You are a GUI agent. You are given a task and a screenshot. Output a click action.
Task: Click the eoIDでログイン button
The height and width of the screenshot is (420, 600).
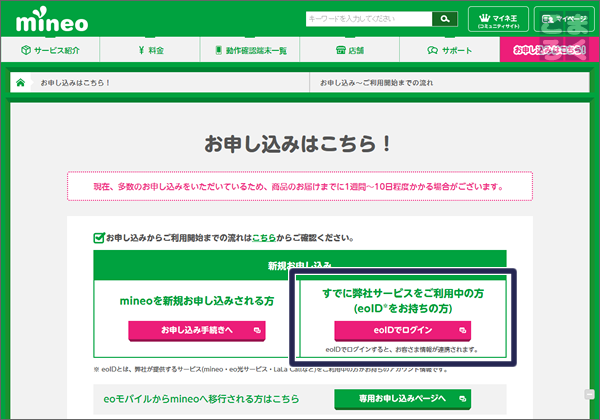point(403,330)
